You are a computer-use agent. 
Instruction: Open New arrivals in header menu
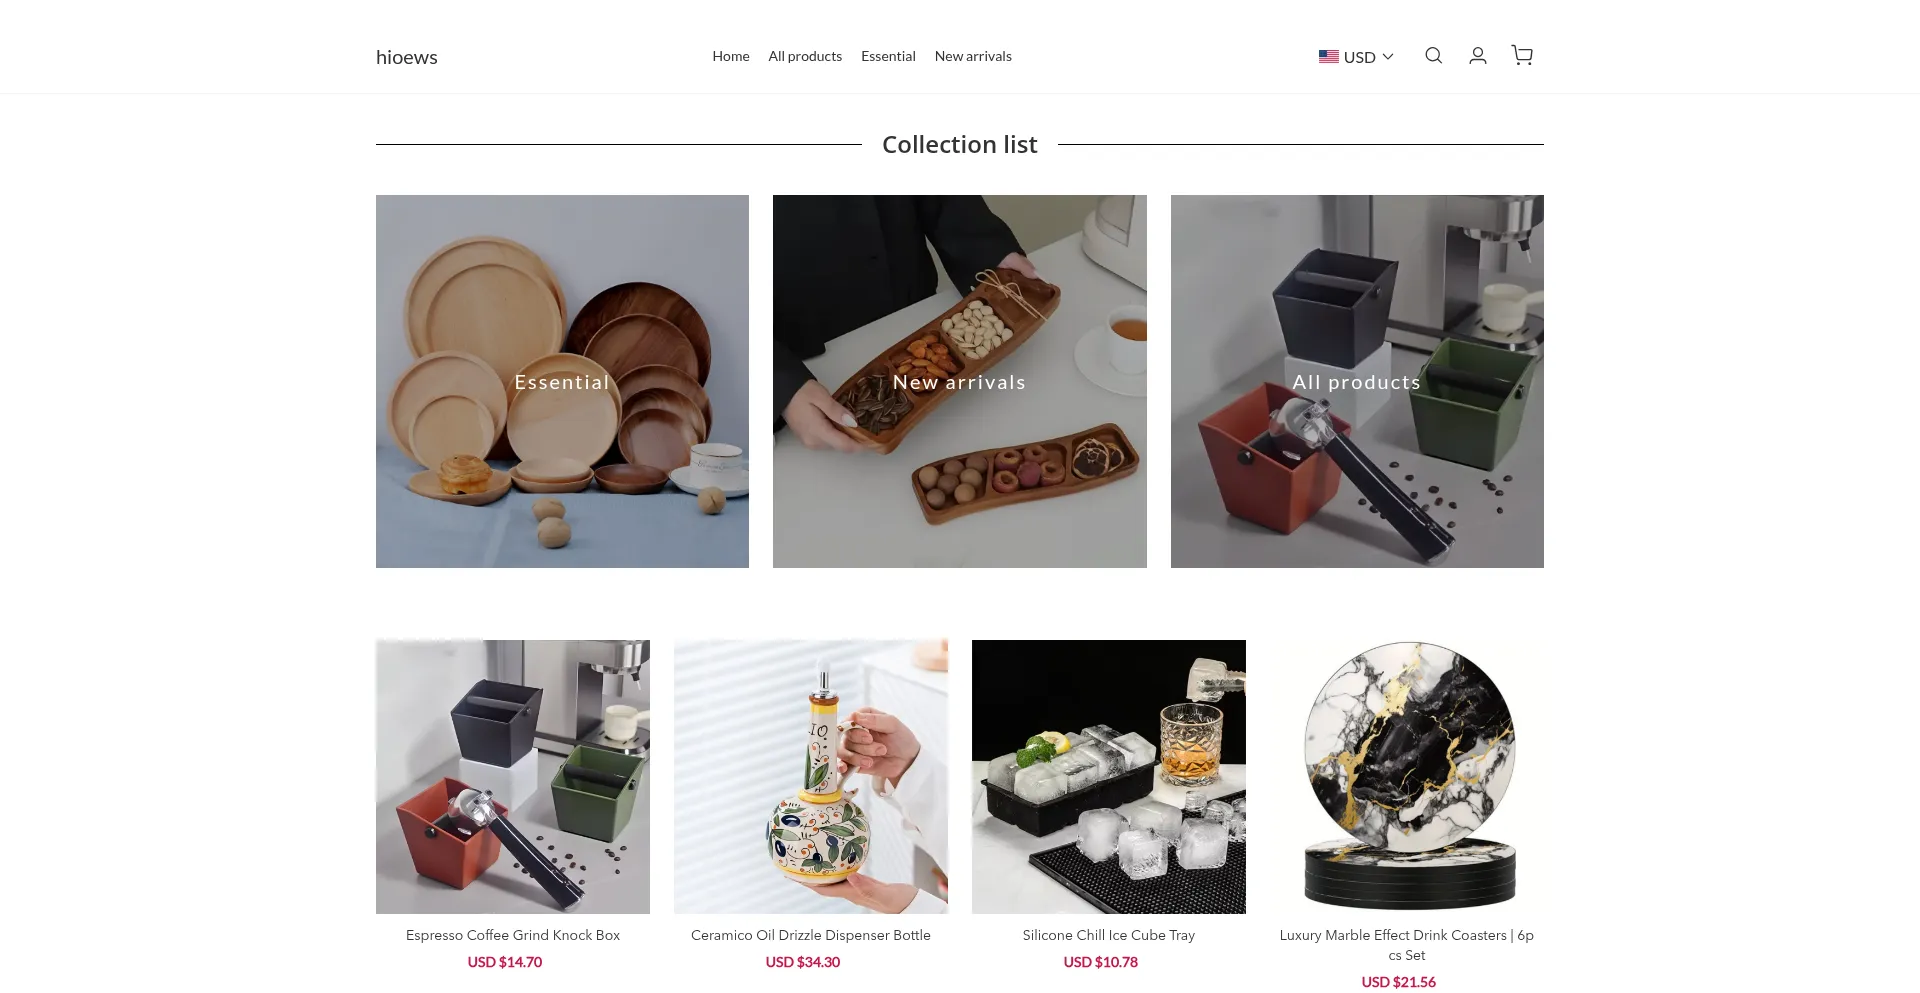click(973, 56)
